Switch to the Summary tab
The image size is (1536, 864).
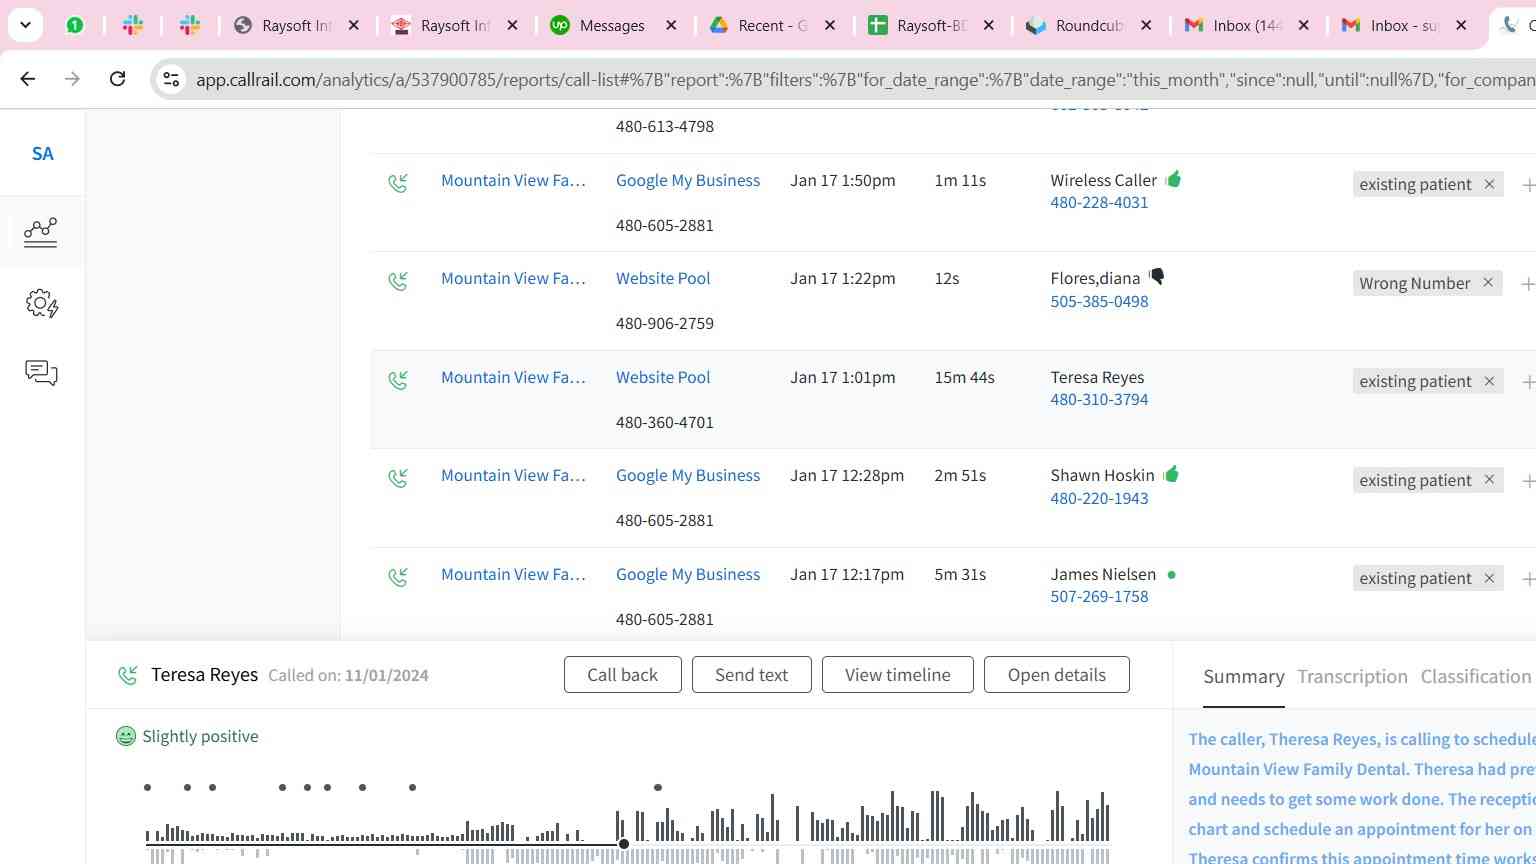(1243, 677)
